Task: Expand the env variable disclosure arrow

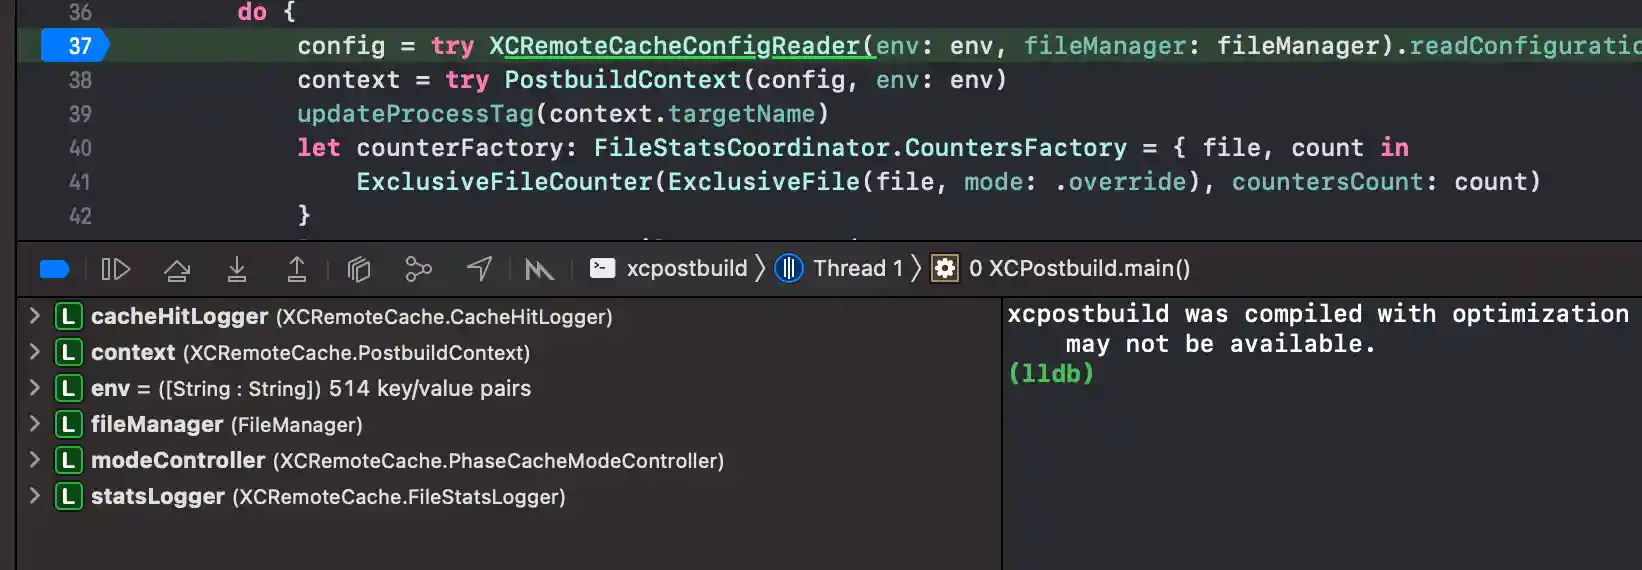Action: (x=35, y=388)
